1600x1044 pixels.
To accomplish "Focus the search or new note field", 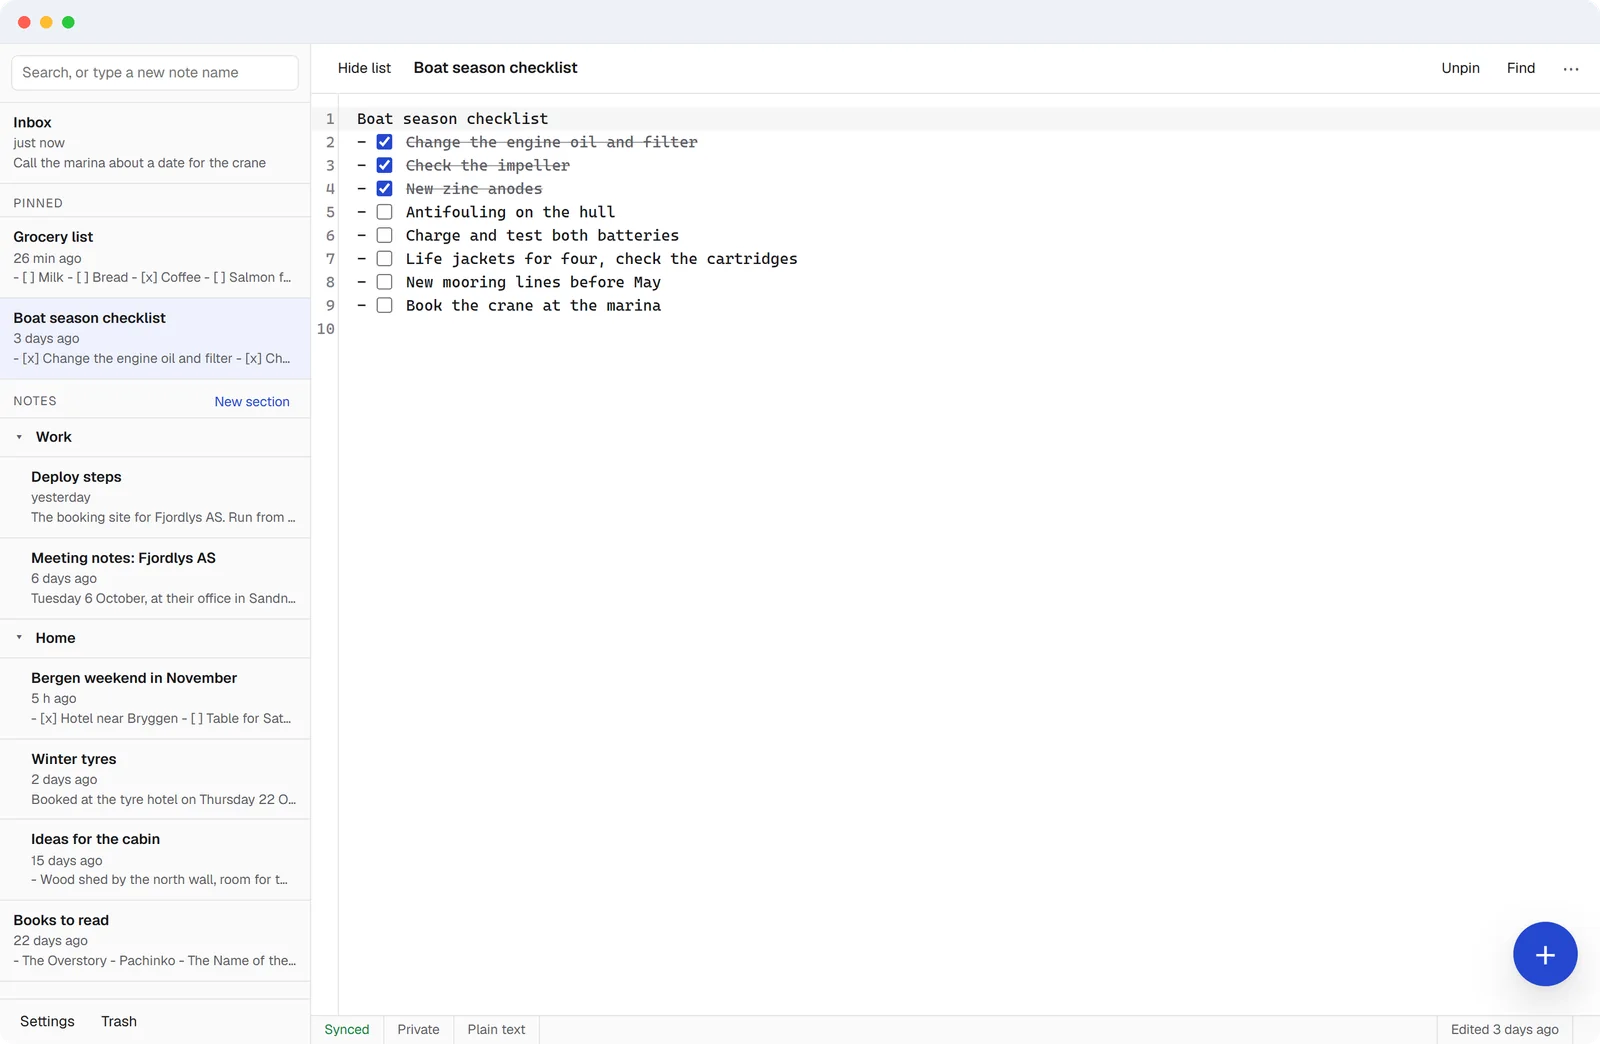I will pos(155,72).
